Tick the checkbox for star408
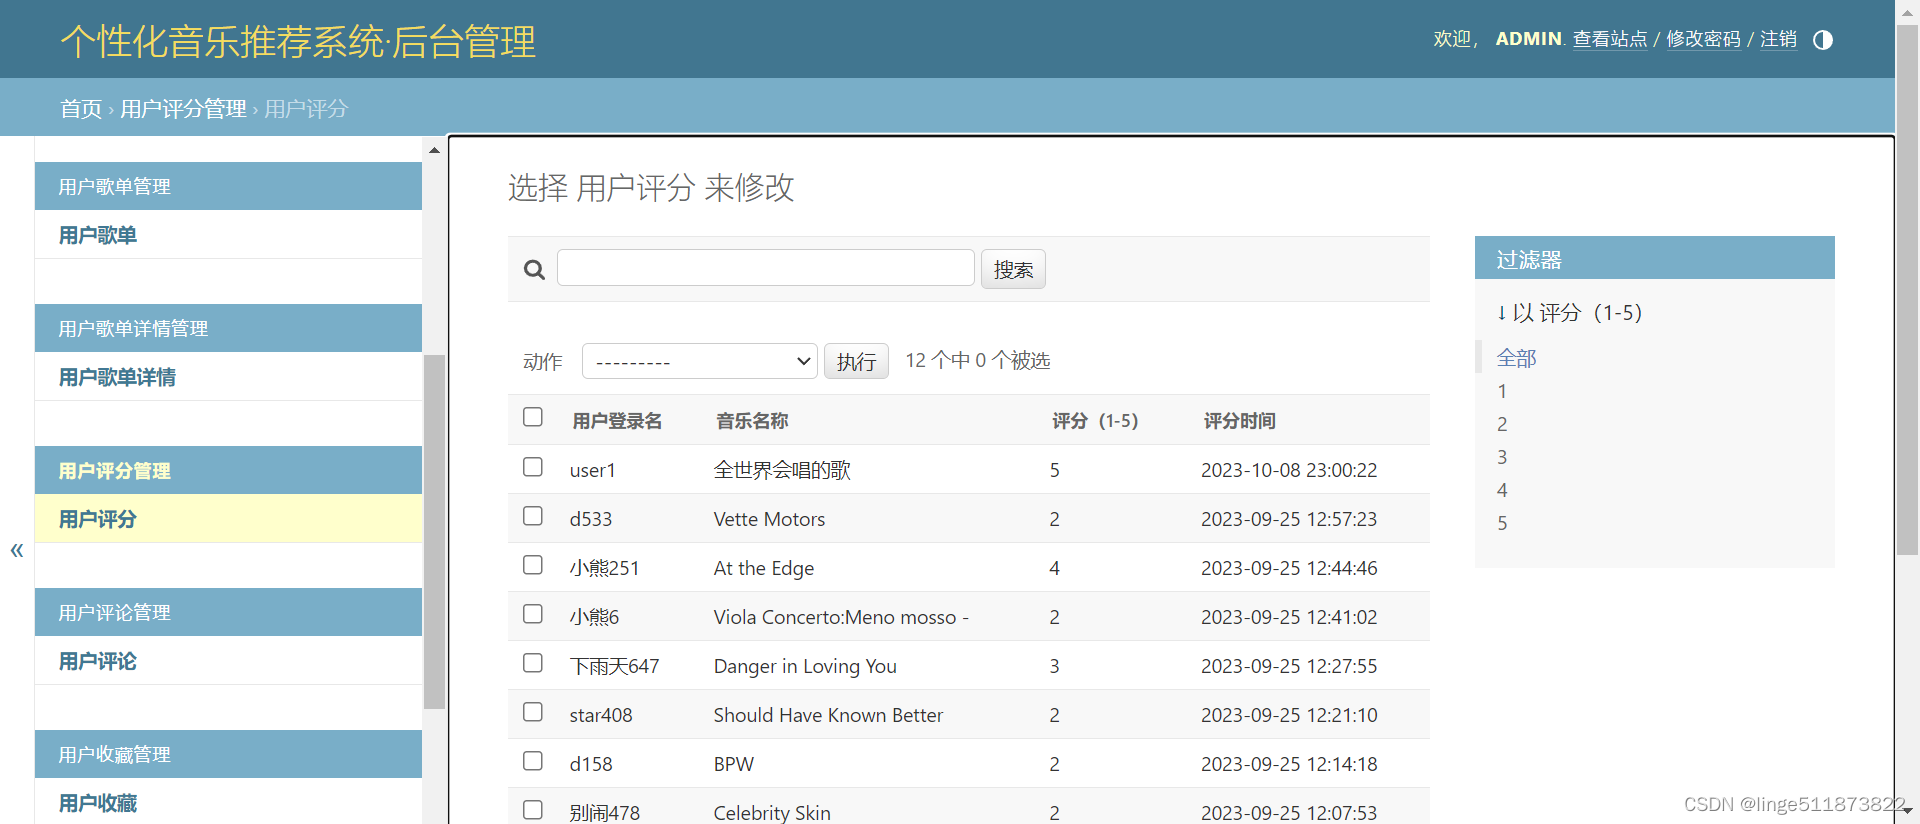This screenshot has height=824, width=1920. pos(533,712)
